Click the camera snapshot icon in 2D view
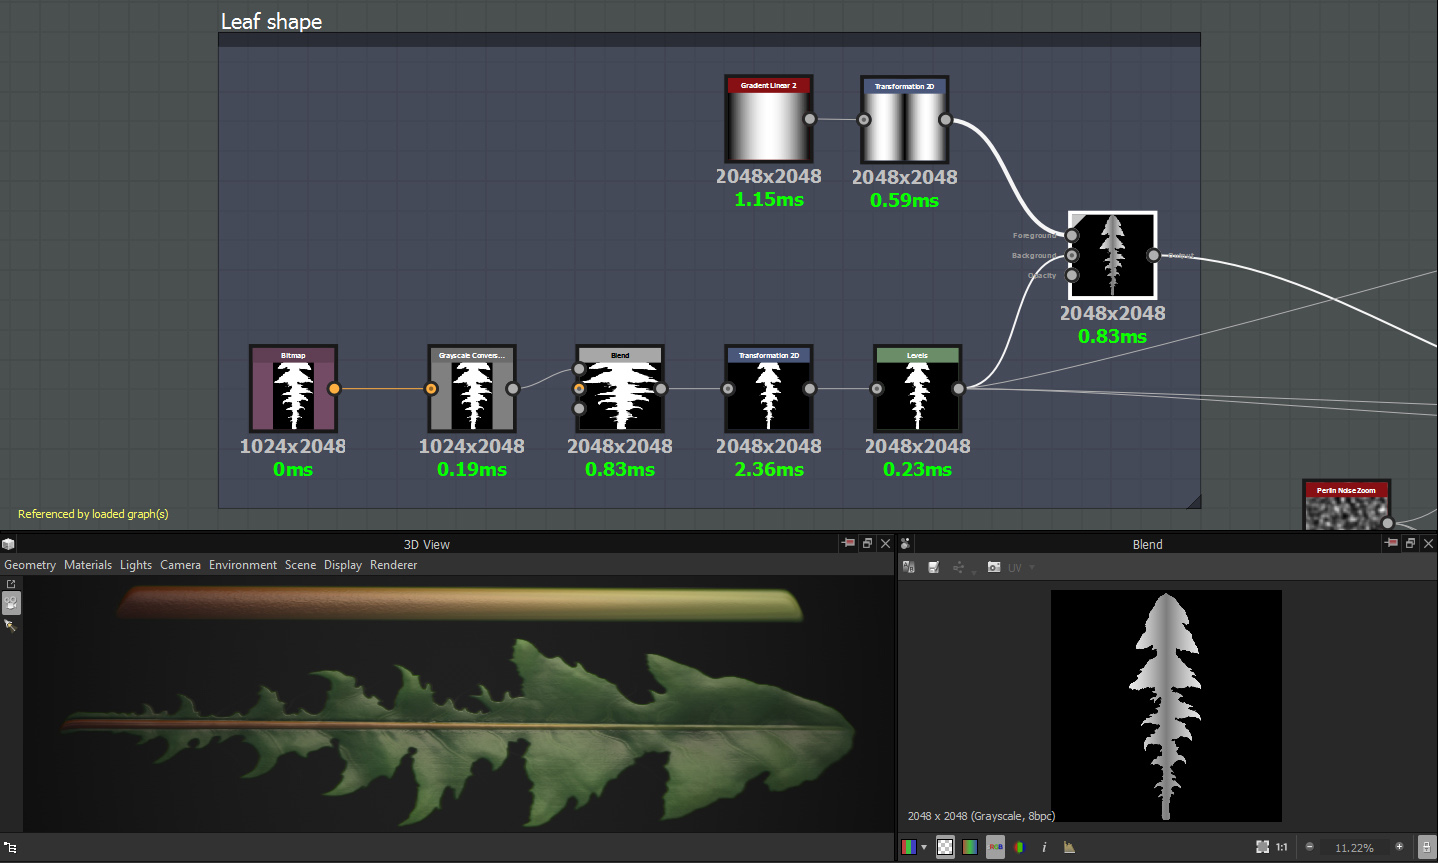Screen dimensions: 1438x863 (x=994, y=567)
